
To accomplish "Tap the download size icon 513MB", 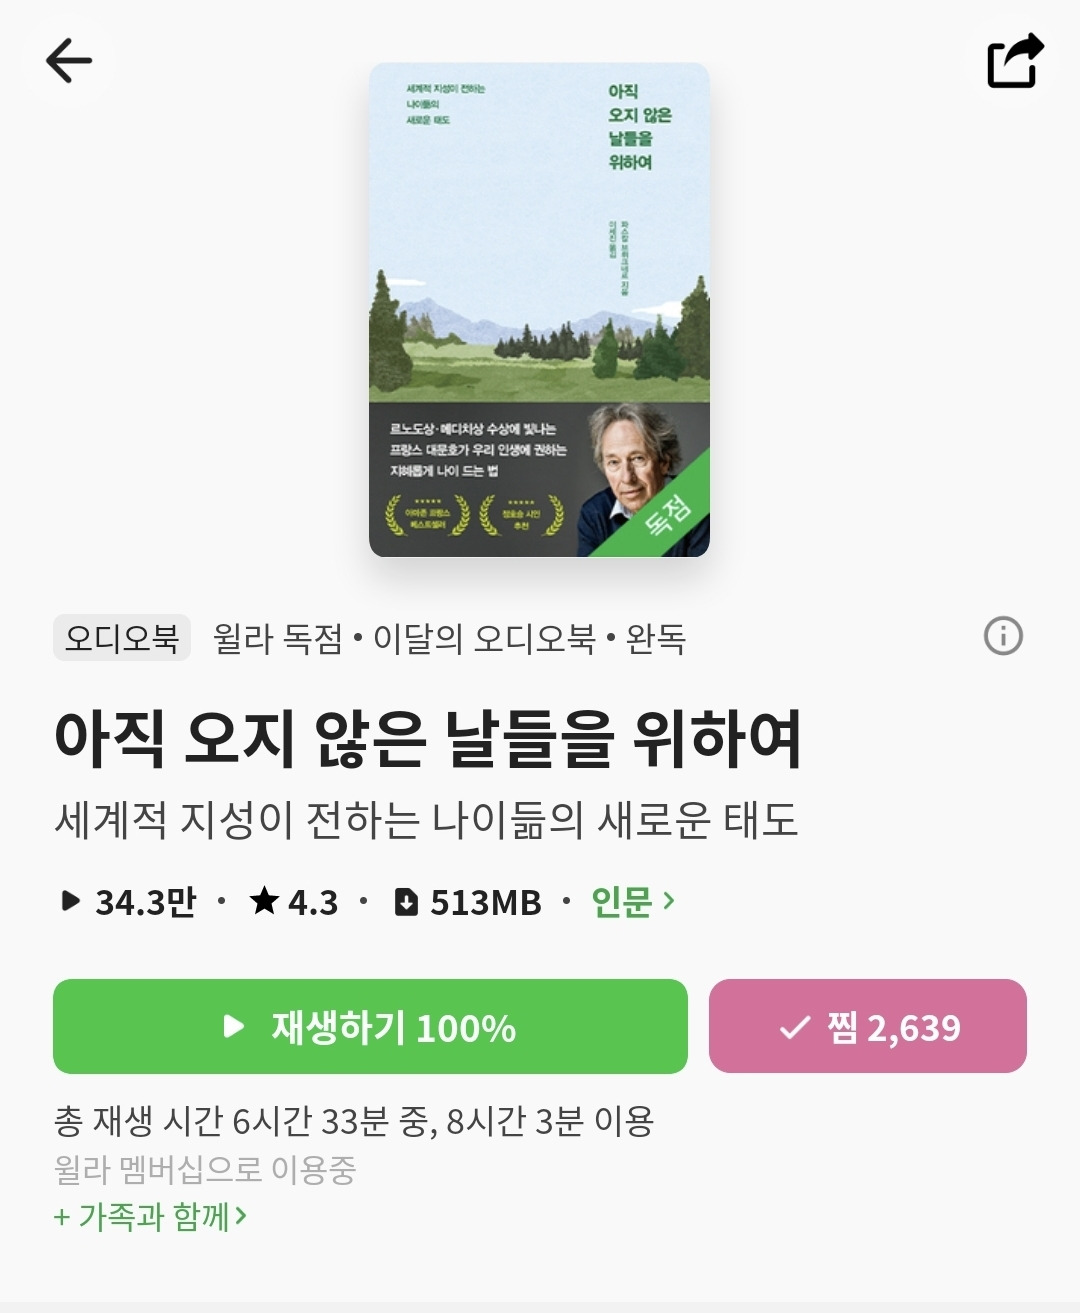I will pos(406,902).
